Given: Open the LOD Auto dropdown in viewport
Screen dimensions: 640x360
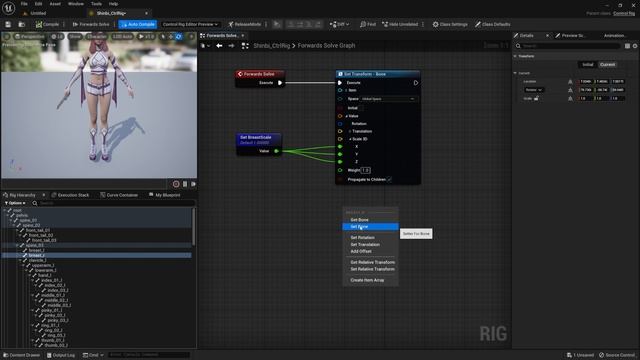Looking at the screenshot, I should tap(122, 37).
